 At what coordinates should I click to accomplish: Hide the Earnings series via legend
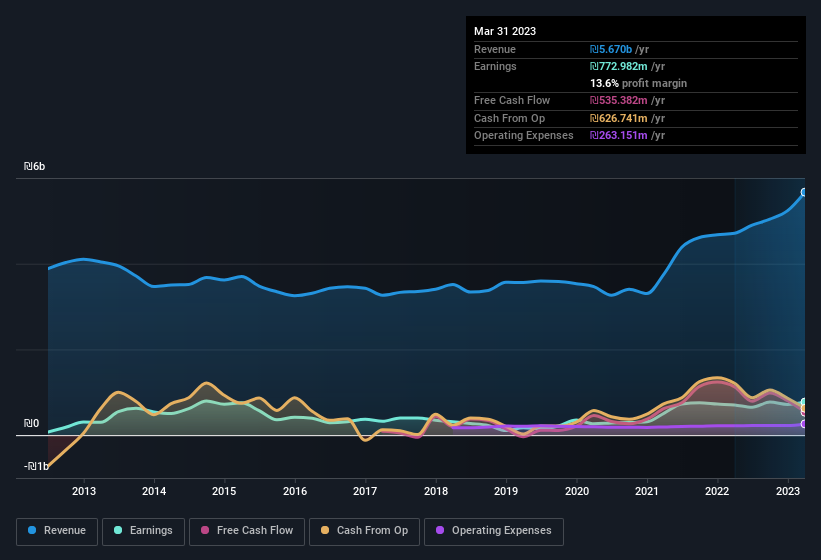[144, 531]
